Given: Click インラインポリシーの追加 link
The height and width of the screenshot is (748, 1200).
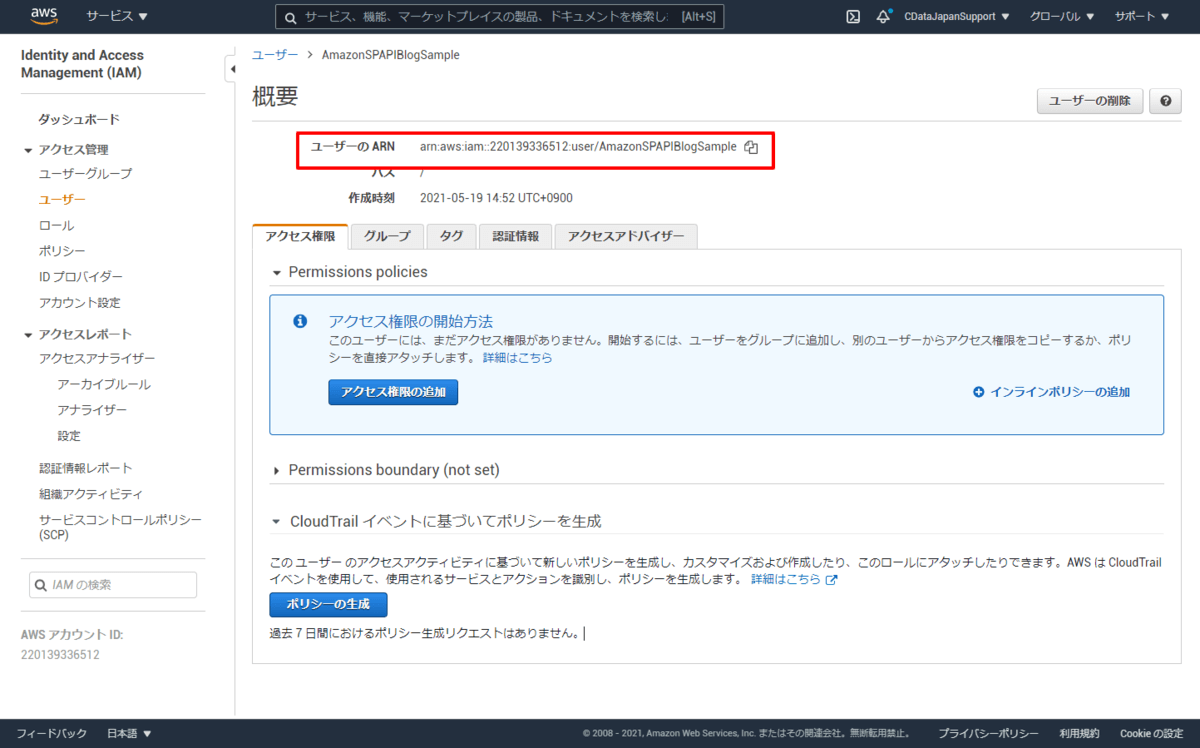Looking at the screenshot, I should point(1060,392).
